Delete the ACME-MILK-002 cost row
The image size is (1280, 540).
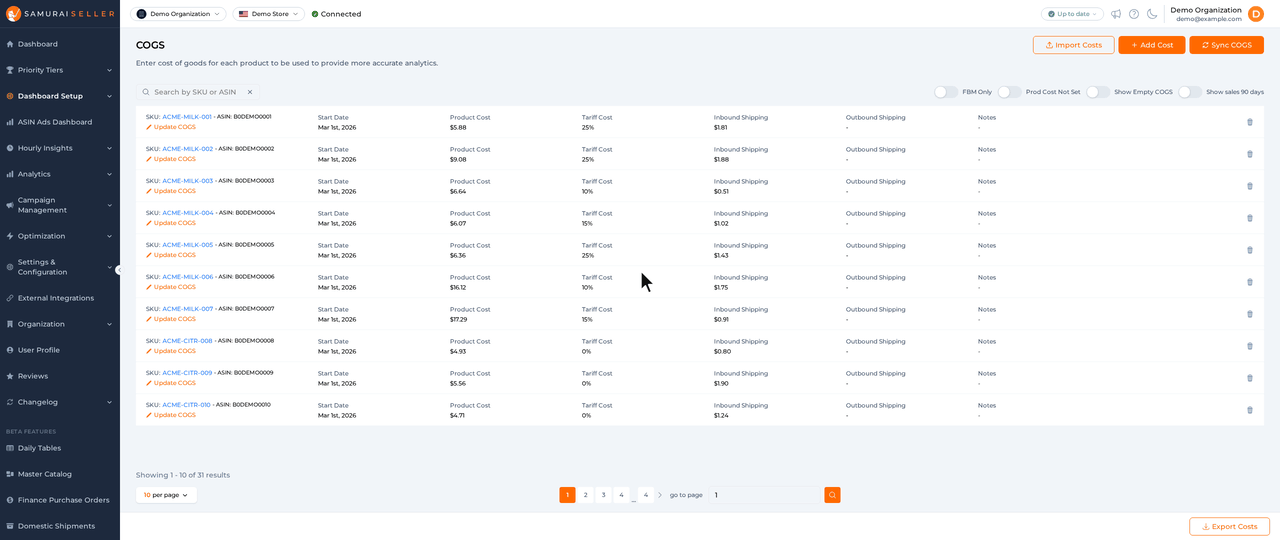point(1249,154)
